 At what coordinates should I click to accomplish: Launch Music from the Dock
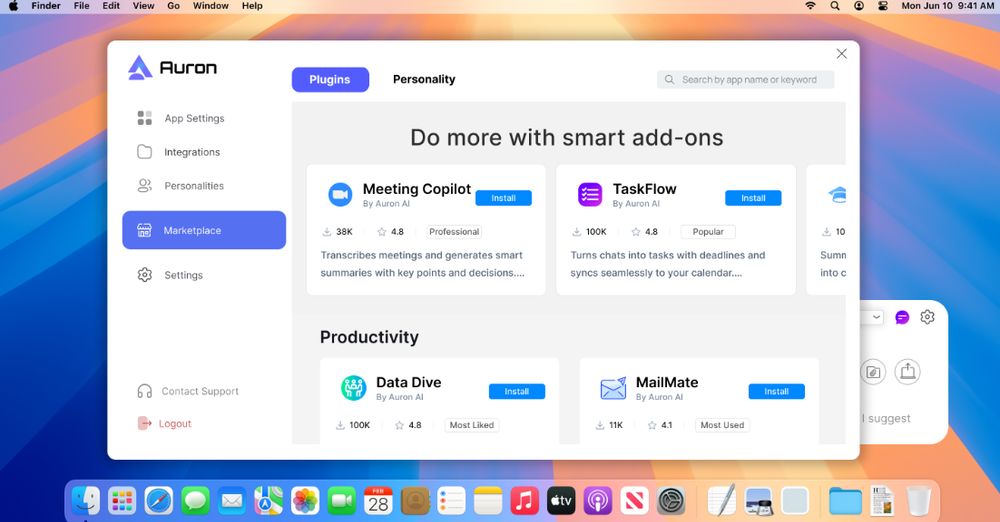tap(525, 501)
